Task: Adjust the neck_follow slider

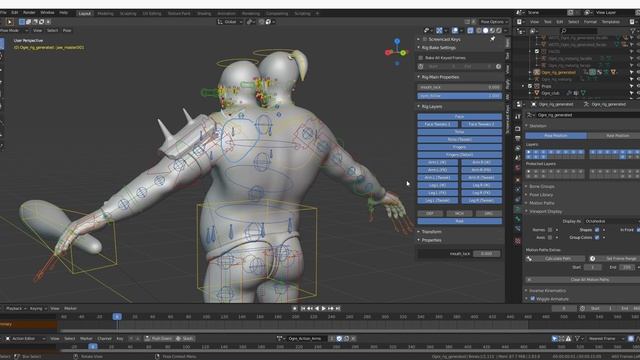Action: pyautogui.click(x=460, y=96)
